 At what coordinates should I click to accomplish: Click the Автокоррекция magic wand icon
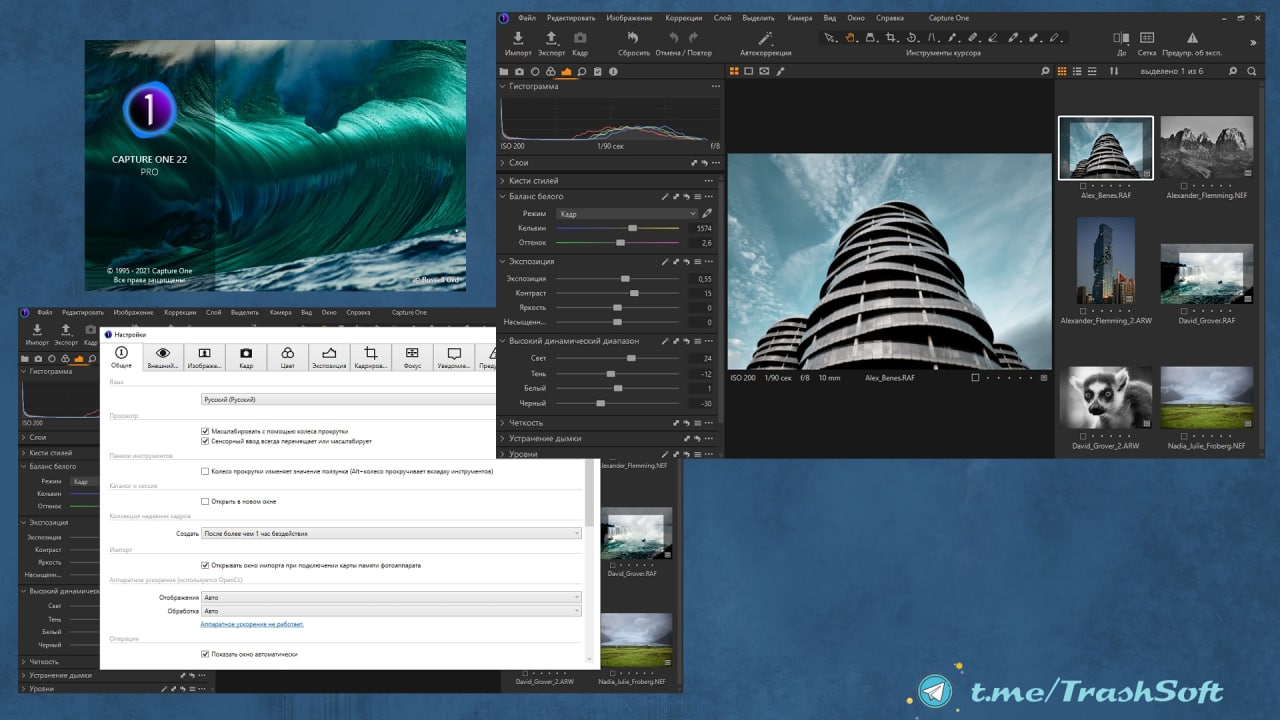click(765, 38)
